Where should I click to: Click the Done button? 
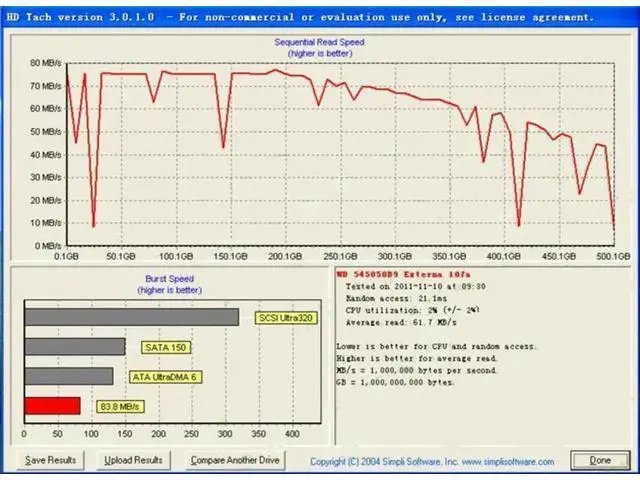[600, 460]
